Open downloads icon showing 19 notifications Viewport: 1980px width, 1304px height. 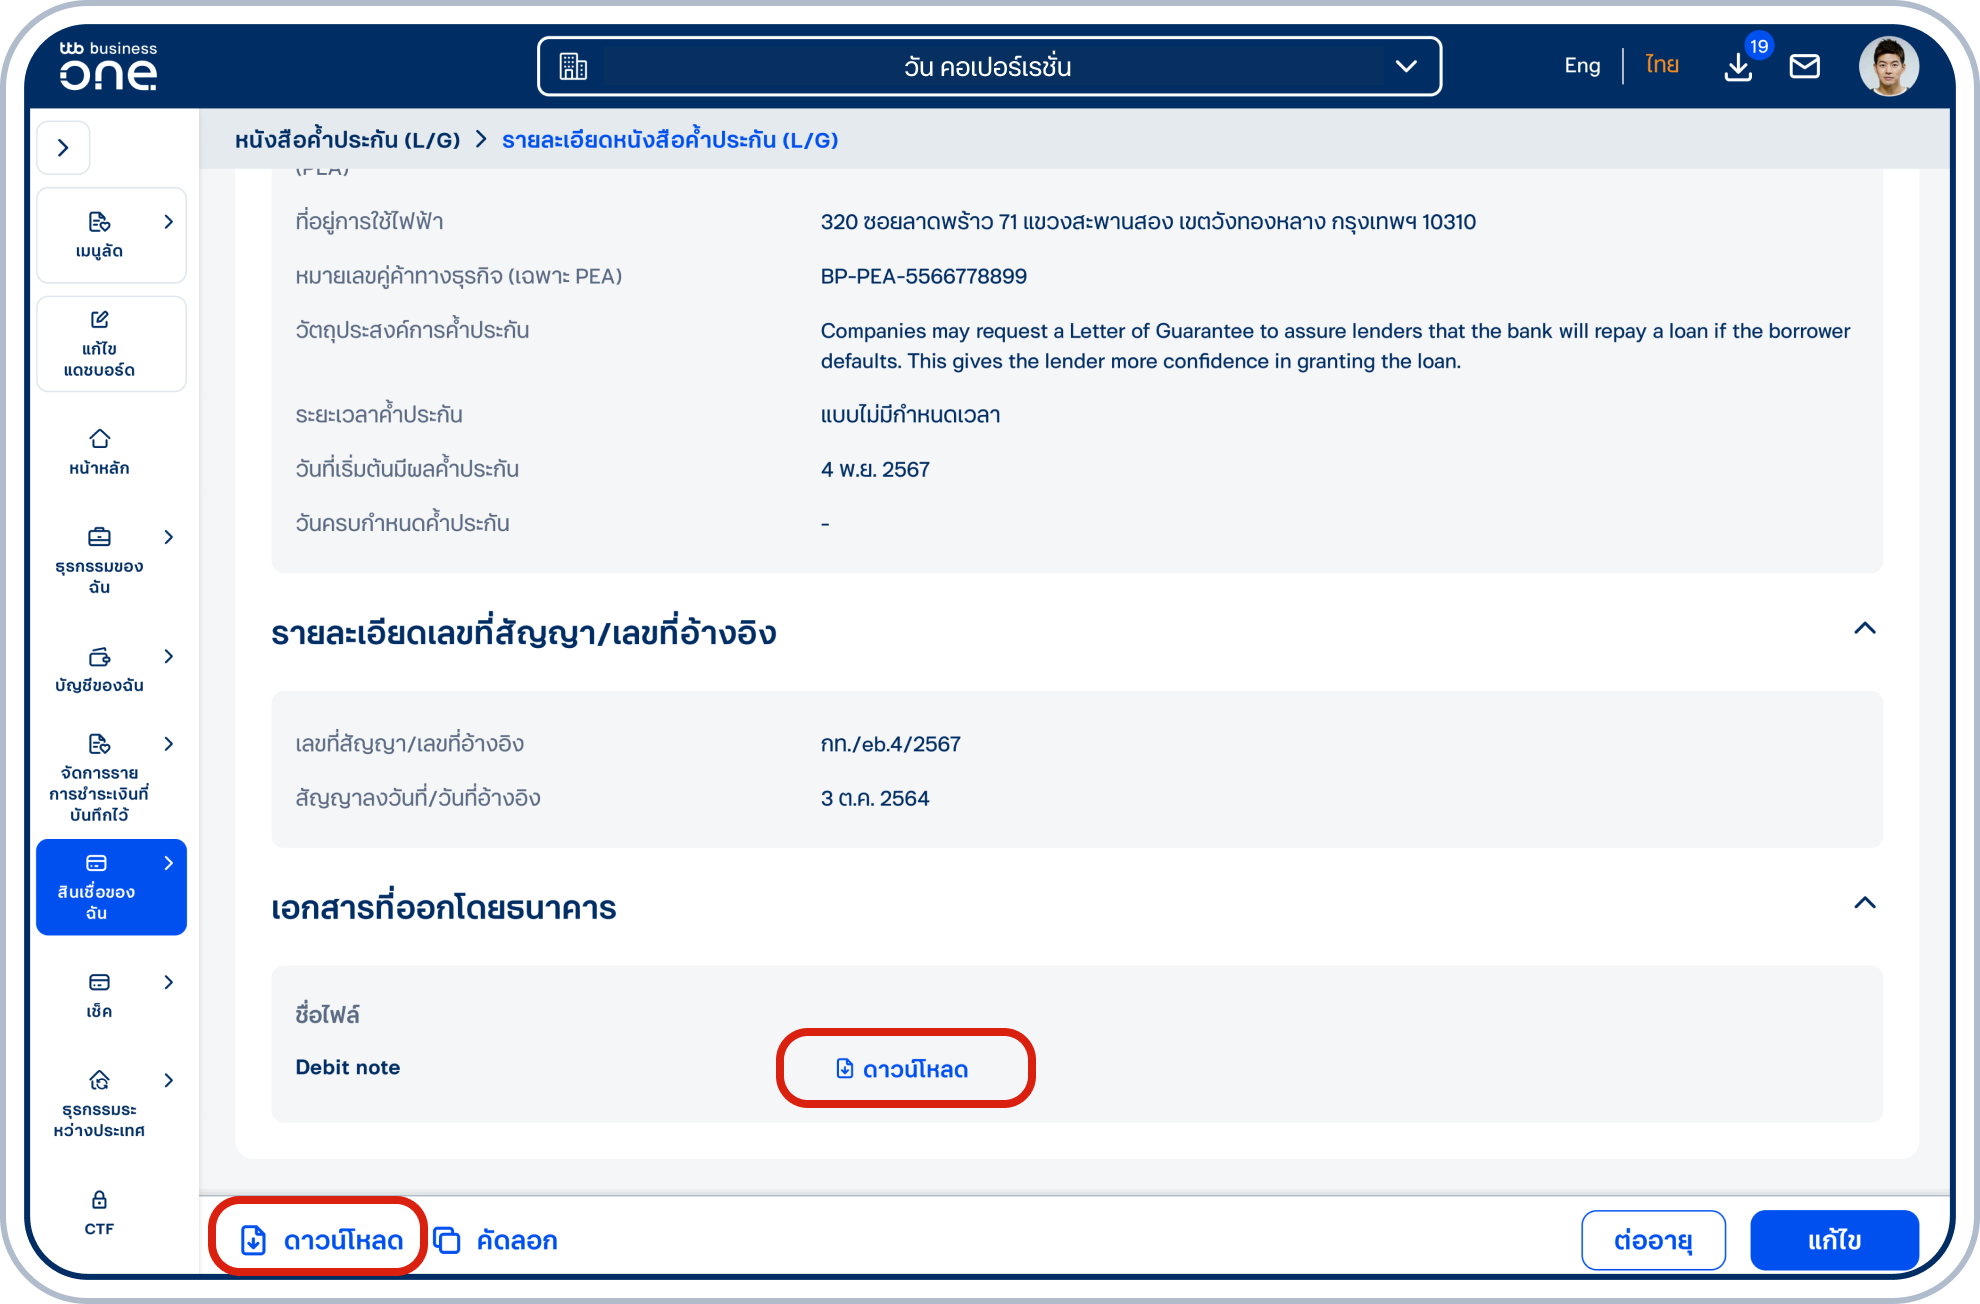[1738, 68]
